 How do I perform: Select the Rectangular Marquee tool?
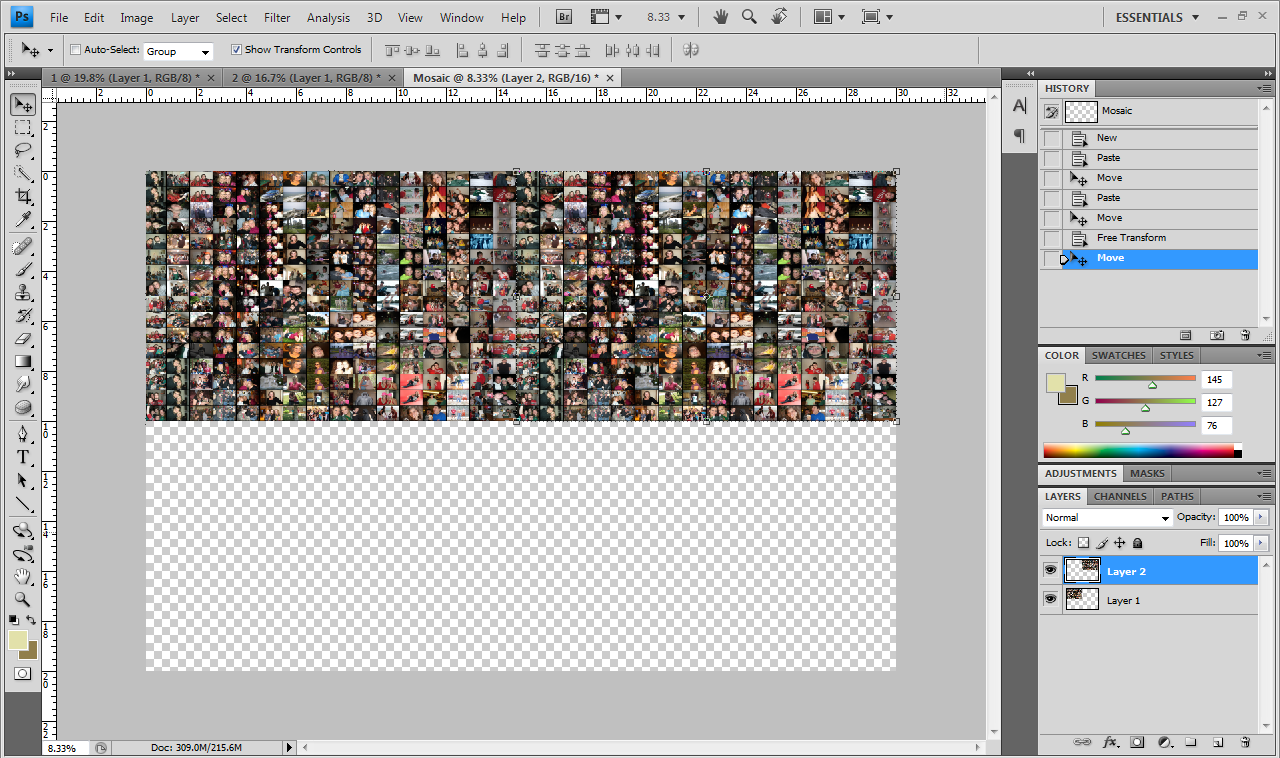tap(22, 128)
